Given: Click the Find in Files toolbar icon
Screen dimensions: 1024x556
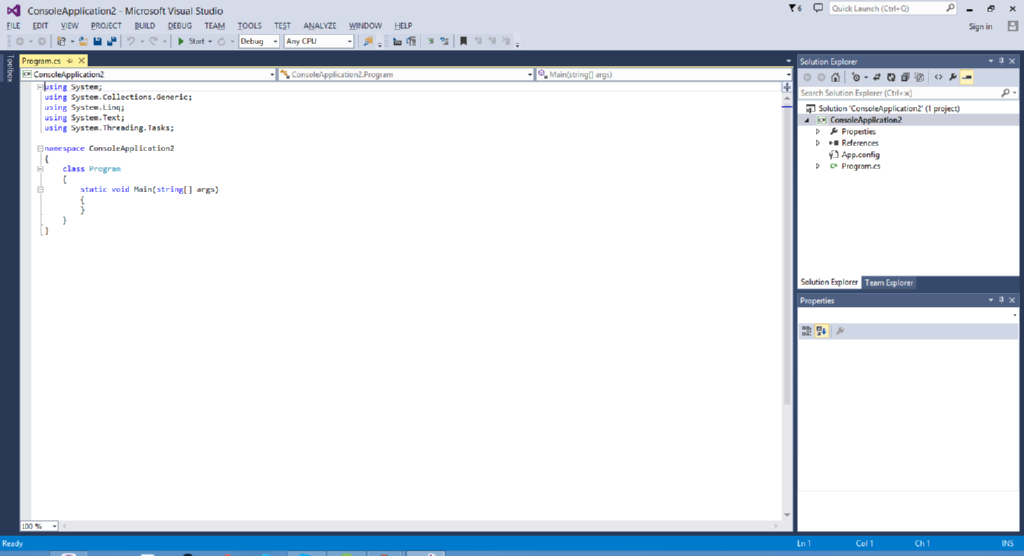Looking at the screenshot, I should coord(368,41).
